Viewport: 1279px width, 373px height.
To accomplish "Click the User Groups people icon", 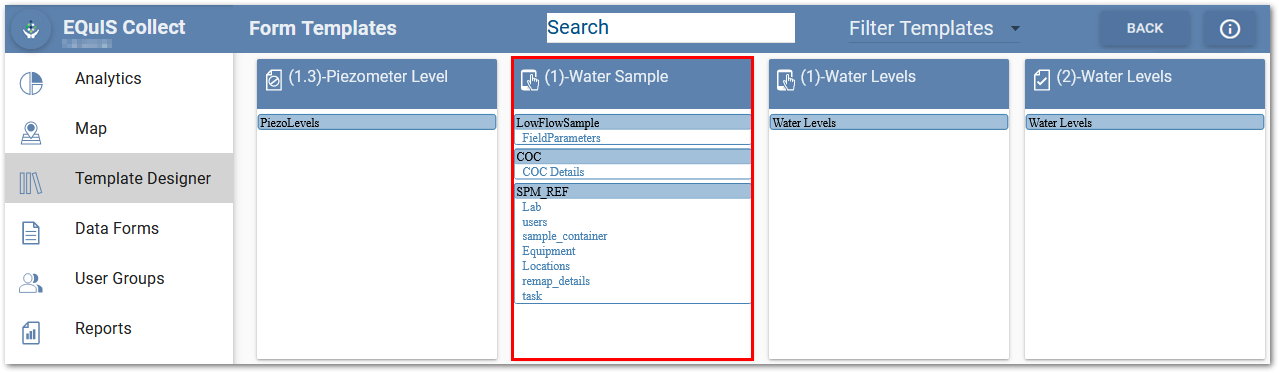I will point(31,283).
